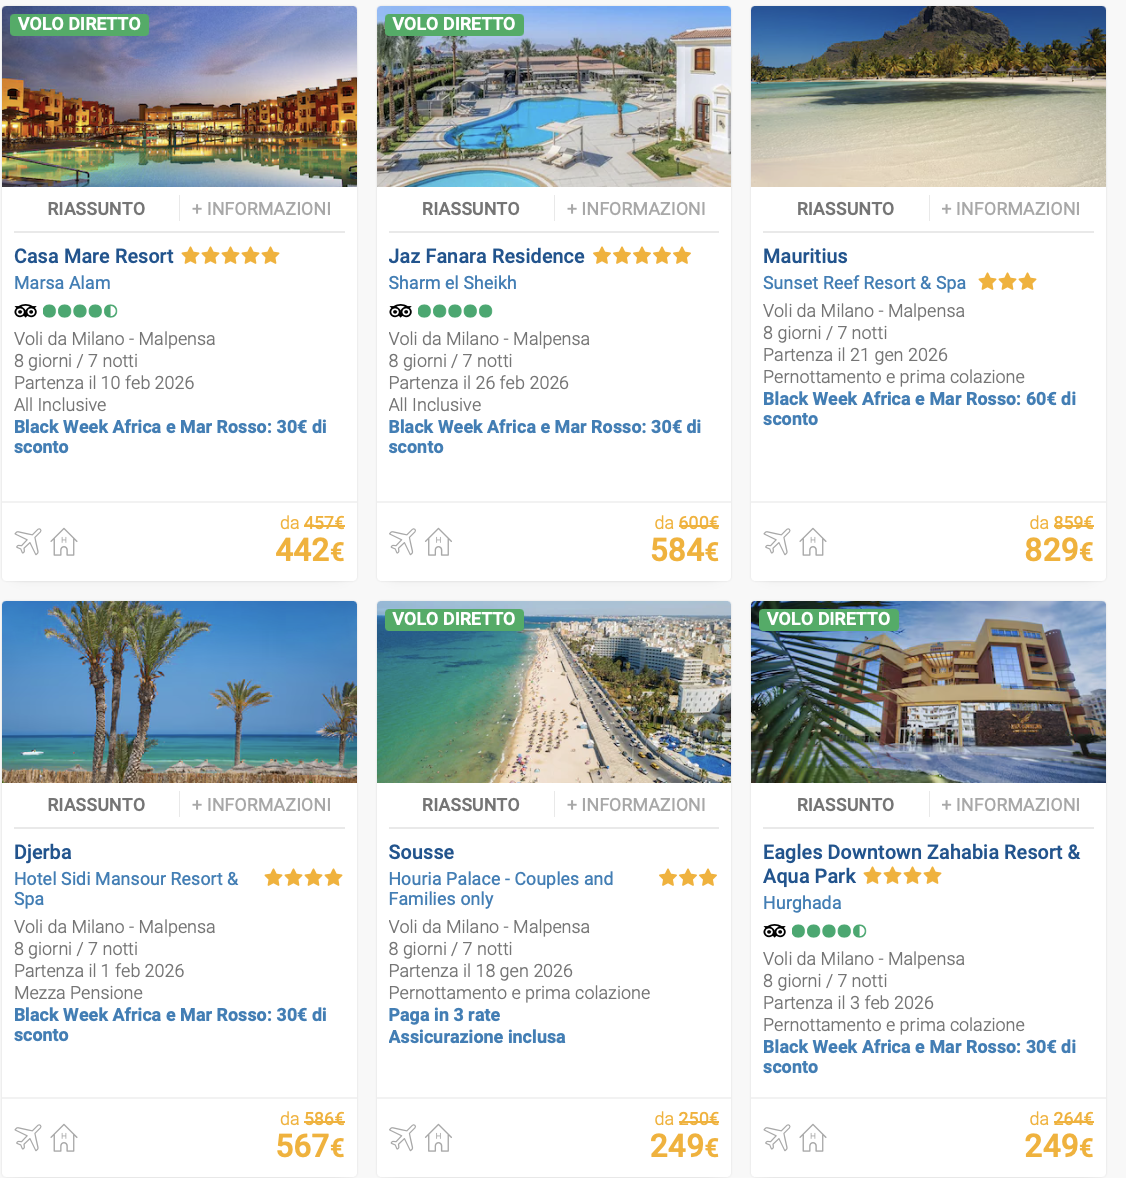Expand + INFORMAZIONI on the Mauritius card

coord(1011,208)
